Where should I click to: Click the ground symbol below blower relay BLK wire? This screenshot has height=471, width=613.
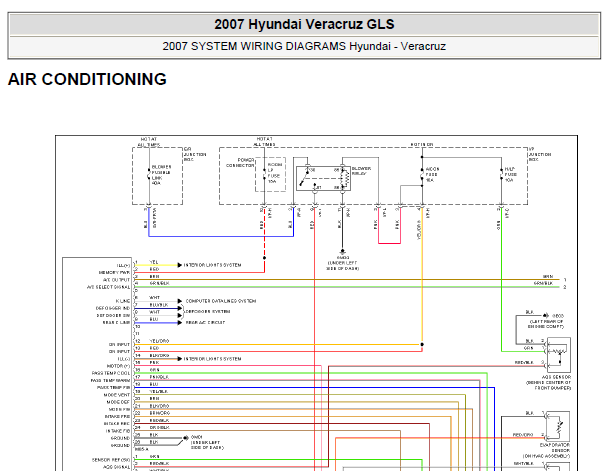pos(342,251)
